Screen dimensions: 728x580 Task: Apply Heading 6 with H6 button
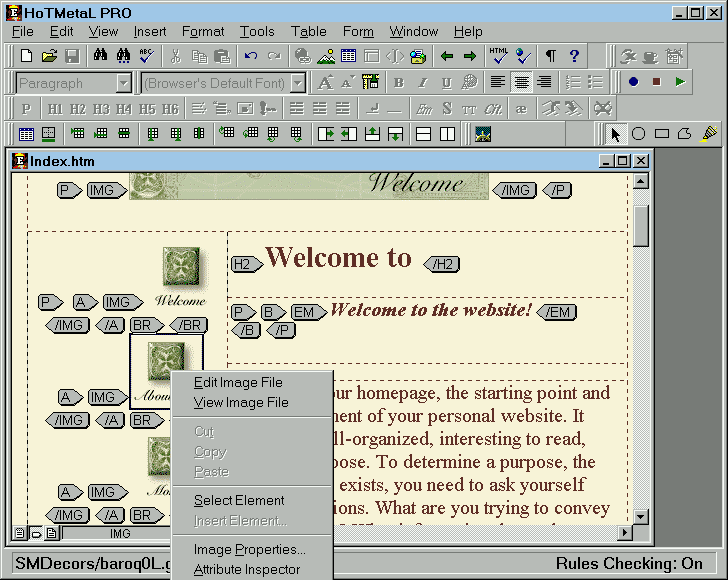pos(170,109)
